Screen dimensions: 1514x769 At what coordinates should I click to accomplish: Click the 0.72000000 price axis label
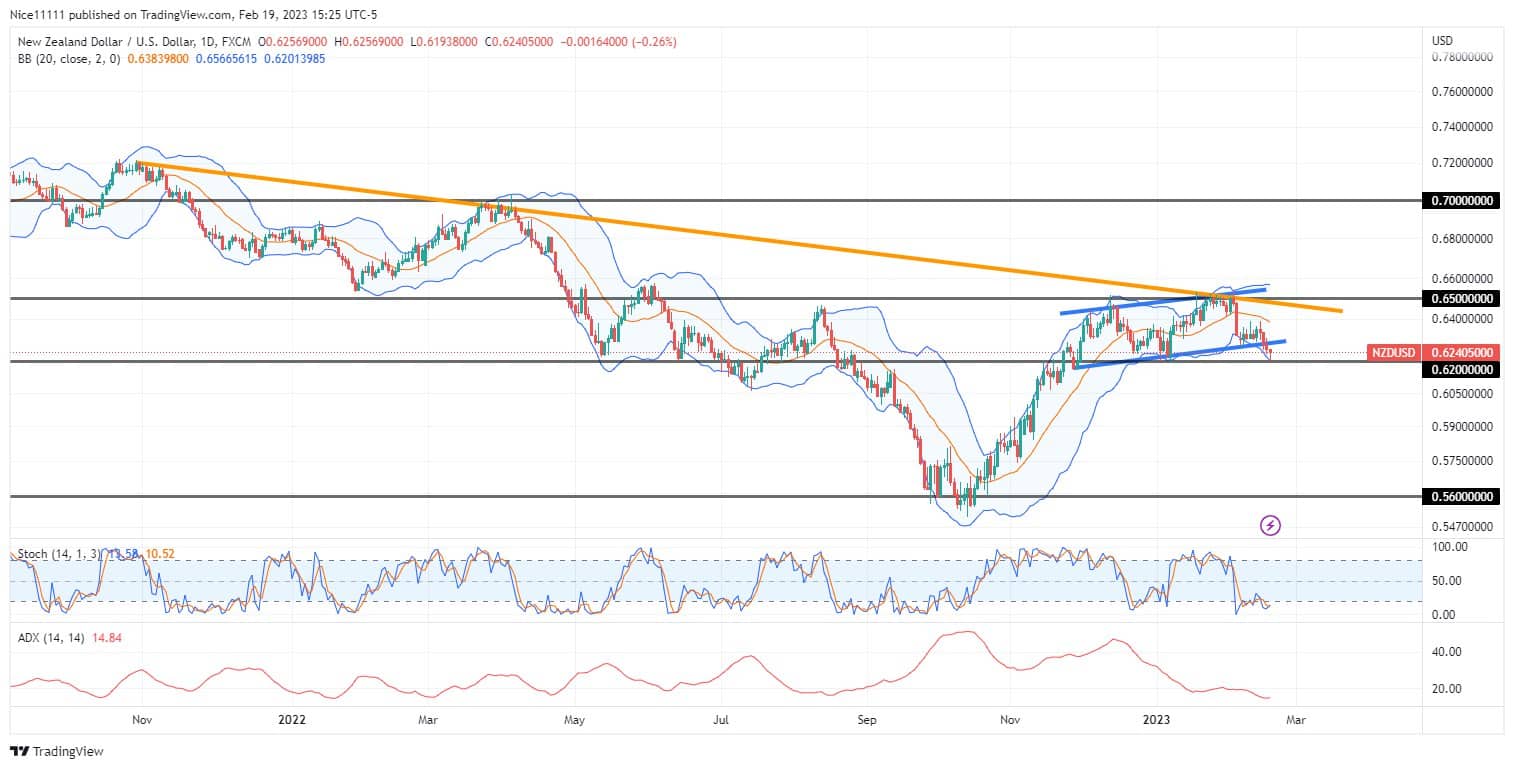pyautogui.click(x=1462, y=163)
